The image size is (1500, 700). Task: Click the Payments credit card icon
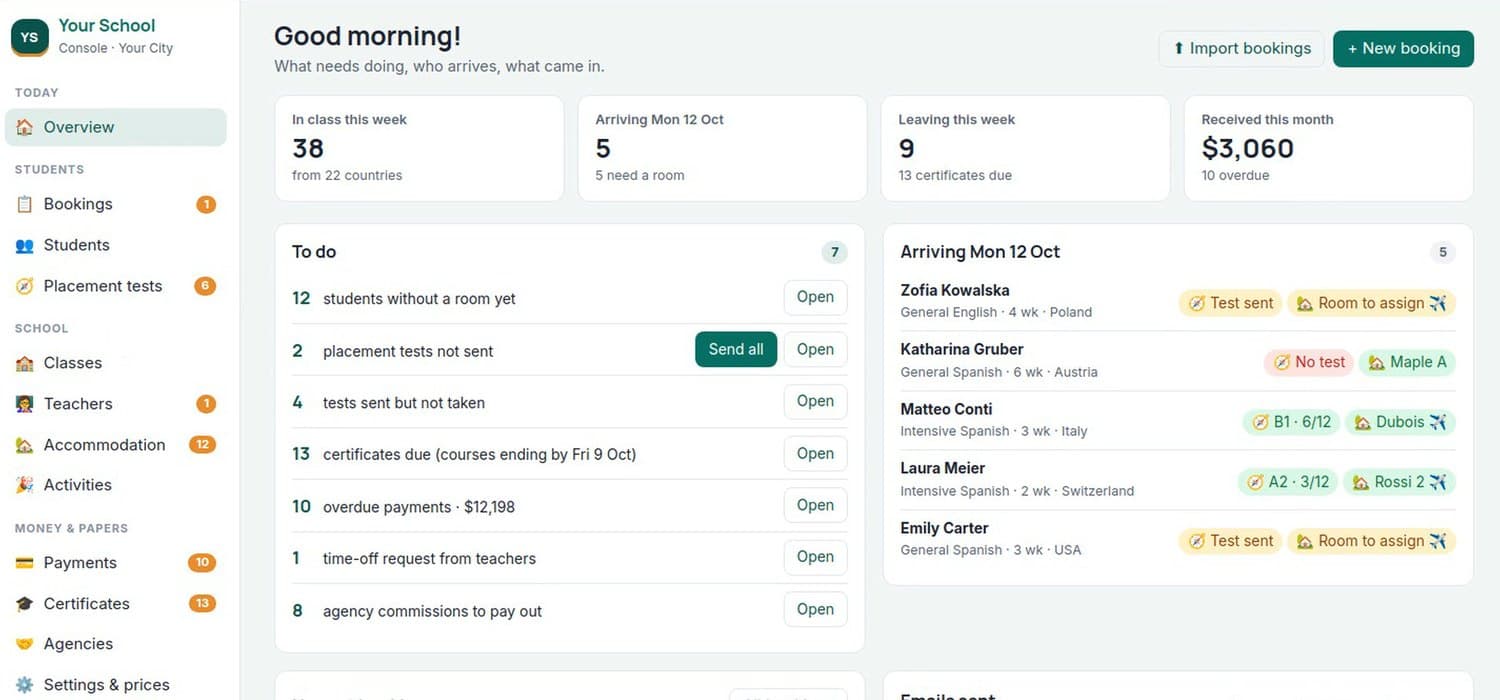click(25, 563)
